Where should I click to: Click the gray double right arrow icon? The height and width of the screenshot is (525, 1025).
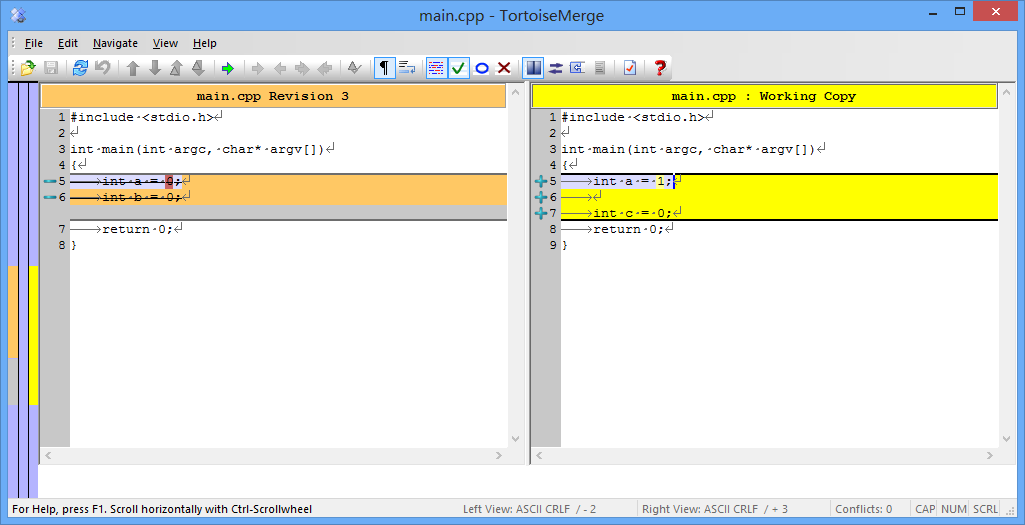[302, 68]
